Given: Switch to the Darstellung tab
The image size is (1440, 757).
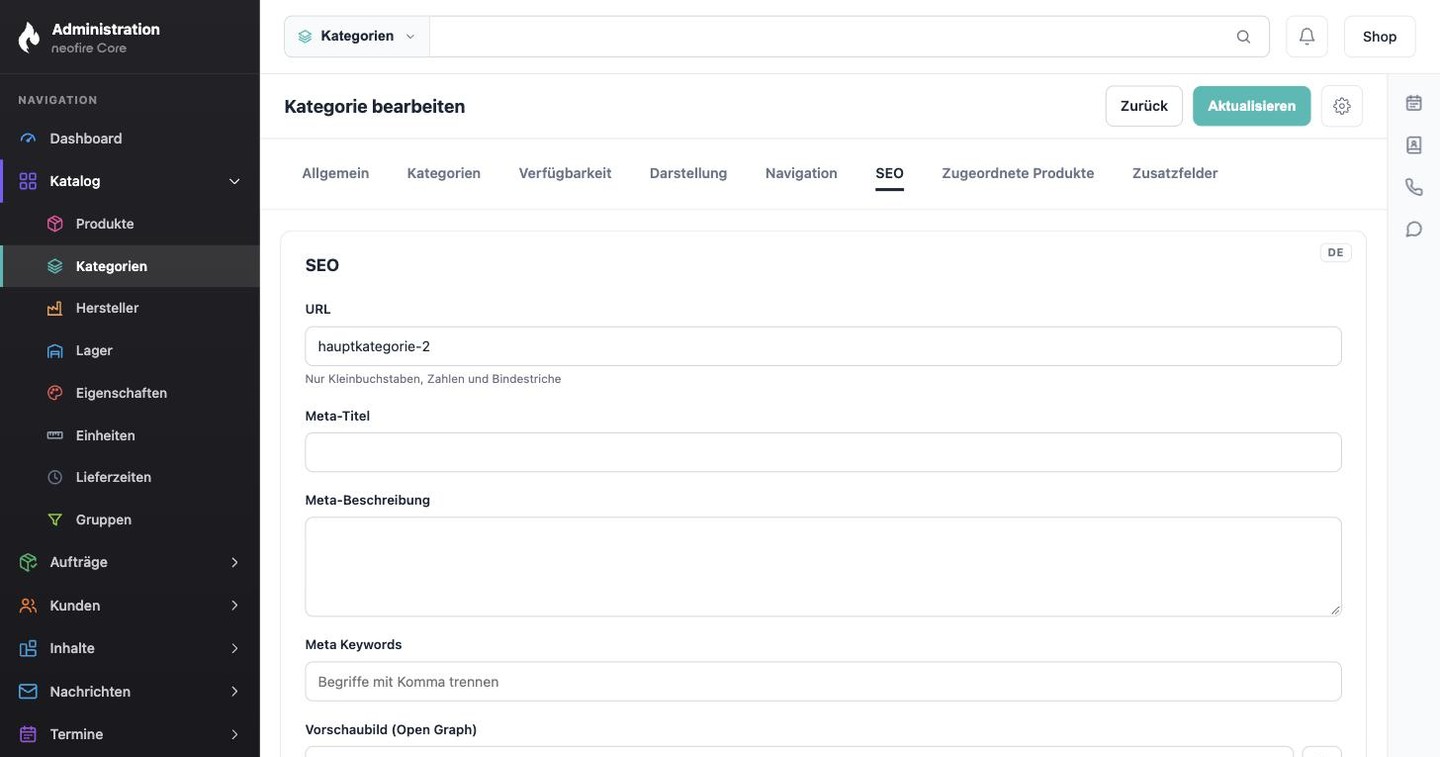Looking at the screenshot, I should pos(688,173).
